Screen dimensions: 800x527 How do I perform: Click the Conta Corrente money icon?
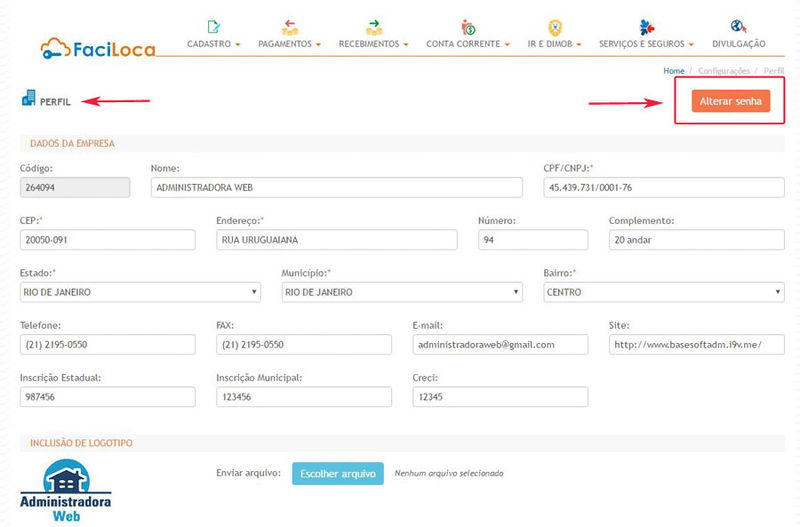[468, 27]
